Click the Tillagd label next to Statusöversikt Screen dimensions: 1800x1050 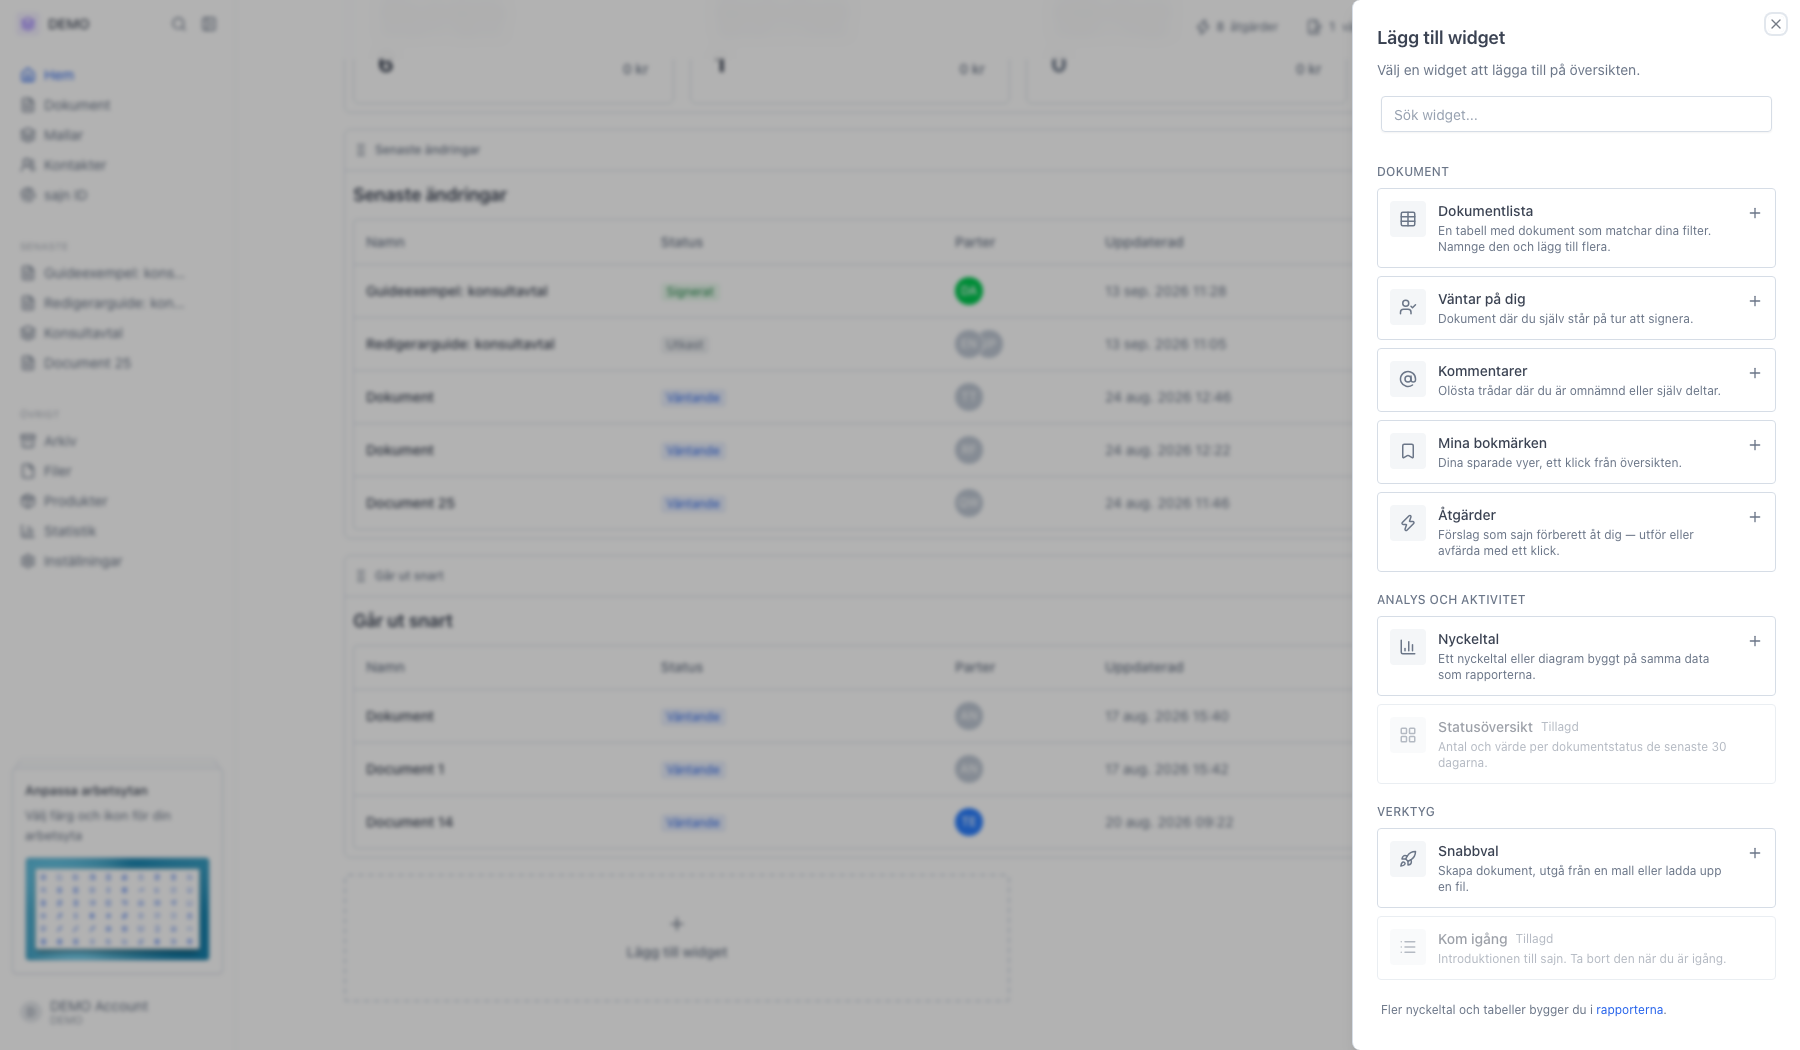[1560, 727]
